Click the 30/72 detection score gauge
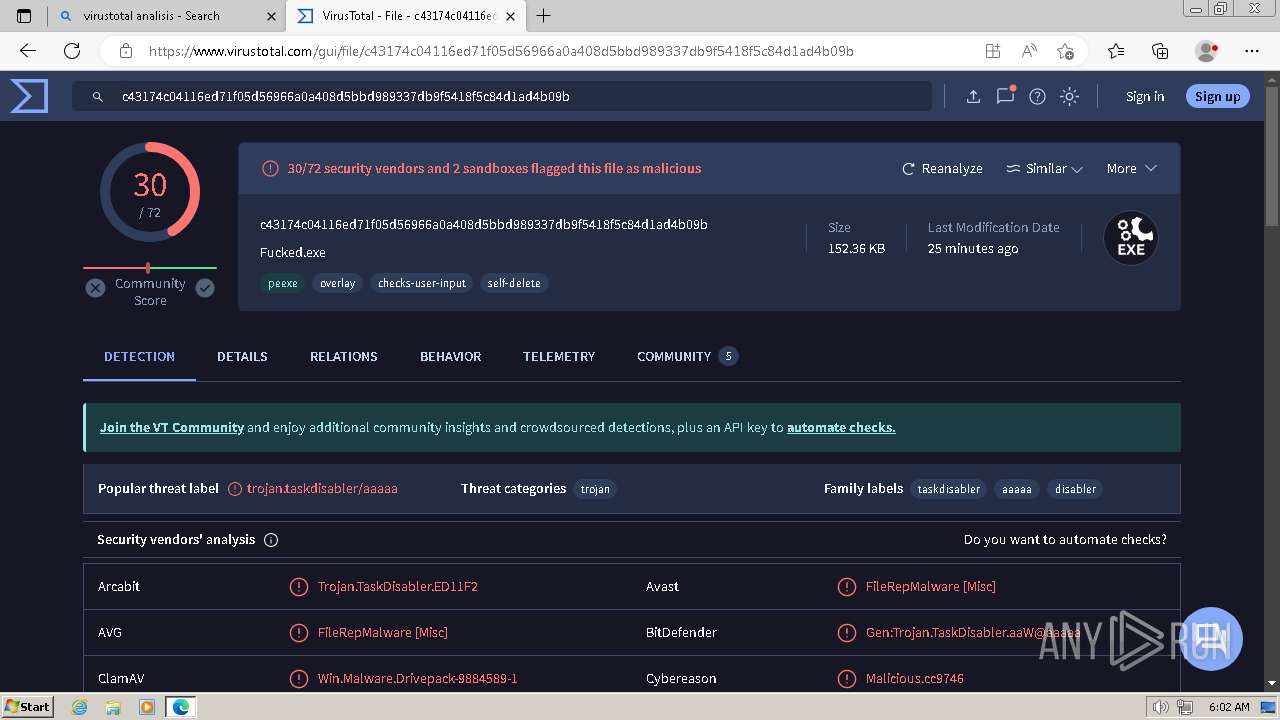This screenshot has height=720, width=1280. pyautogui.click(x=150, y=192)
